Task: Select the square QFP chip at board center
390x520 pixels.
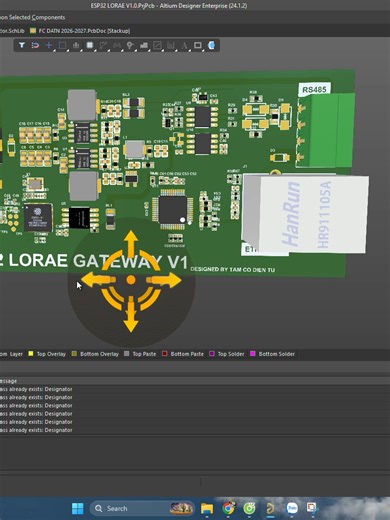Action: 173,210
